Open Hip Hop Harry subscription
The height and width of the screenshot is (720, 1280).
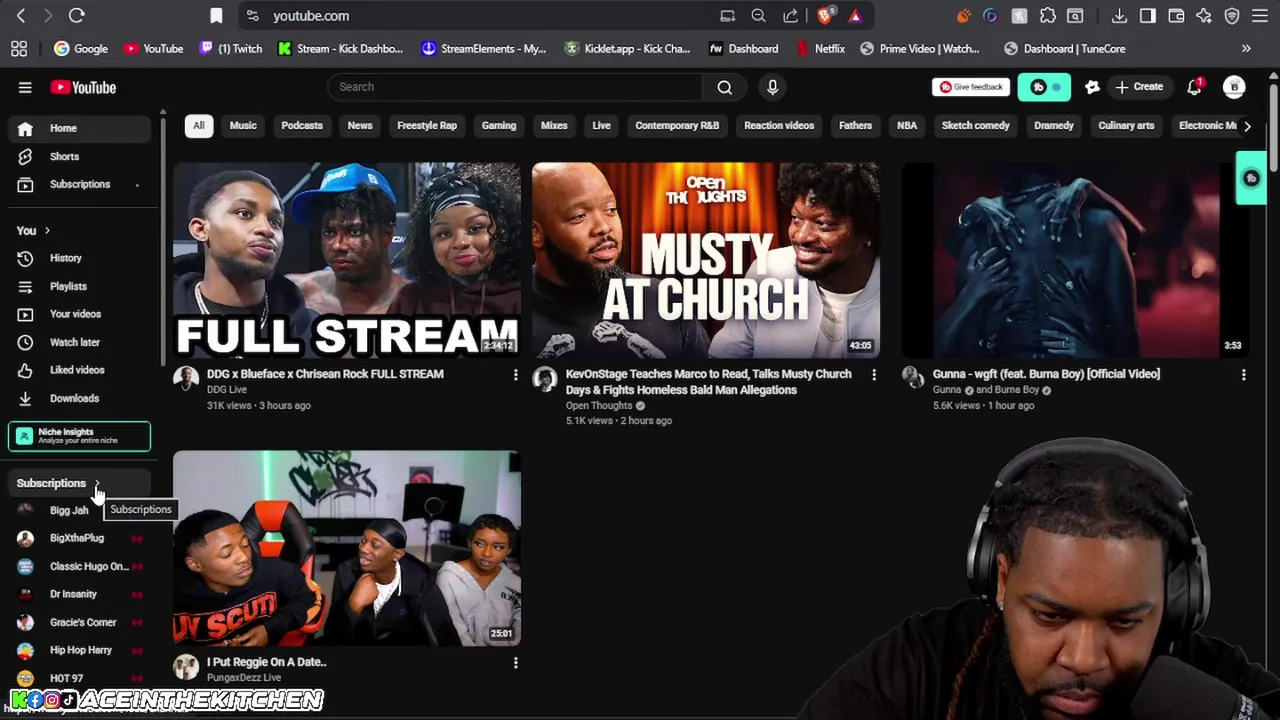click(x=80, y=650)
